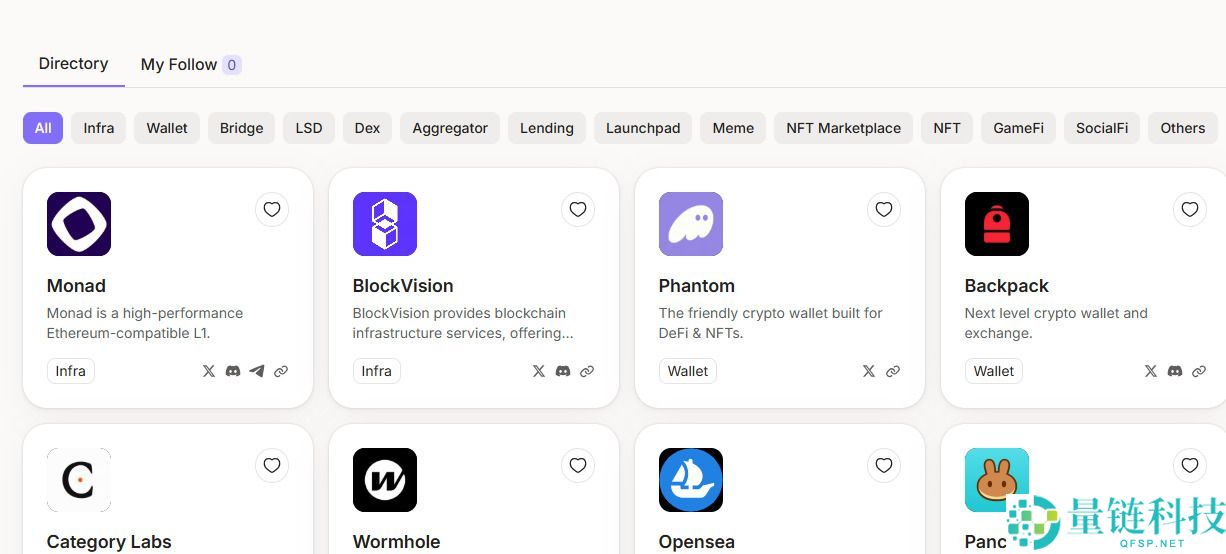This screenshot has height=554, width=1226.
Task: Filter by NFT Marketplace category
Action: tap(843, 128)
